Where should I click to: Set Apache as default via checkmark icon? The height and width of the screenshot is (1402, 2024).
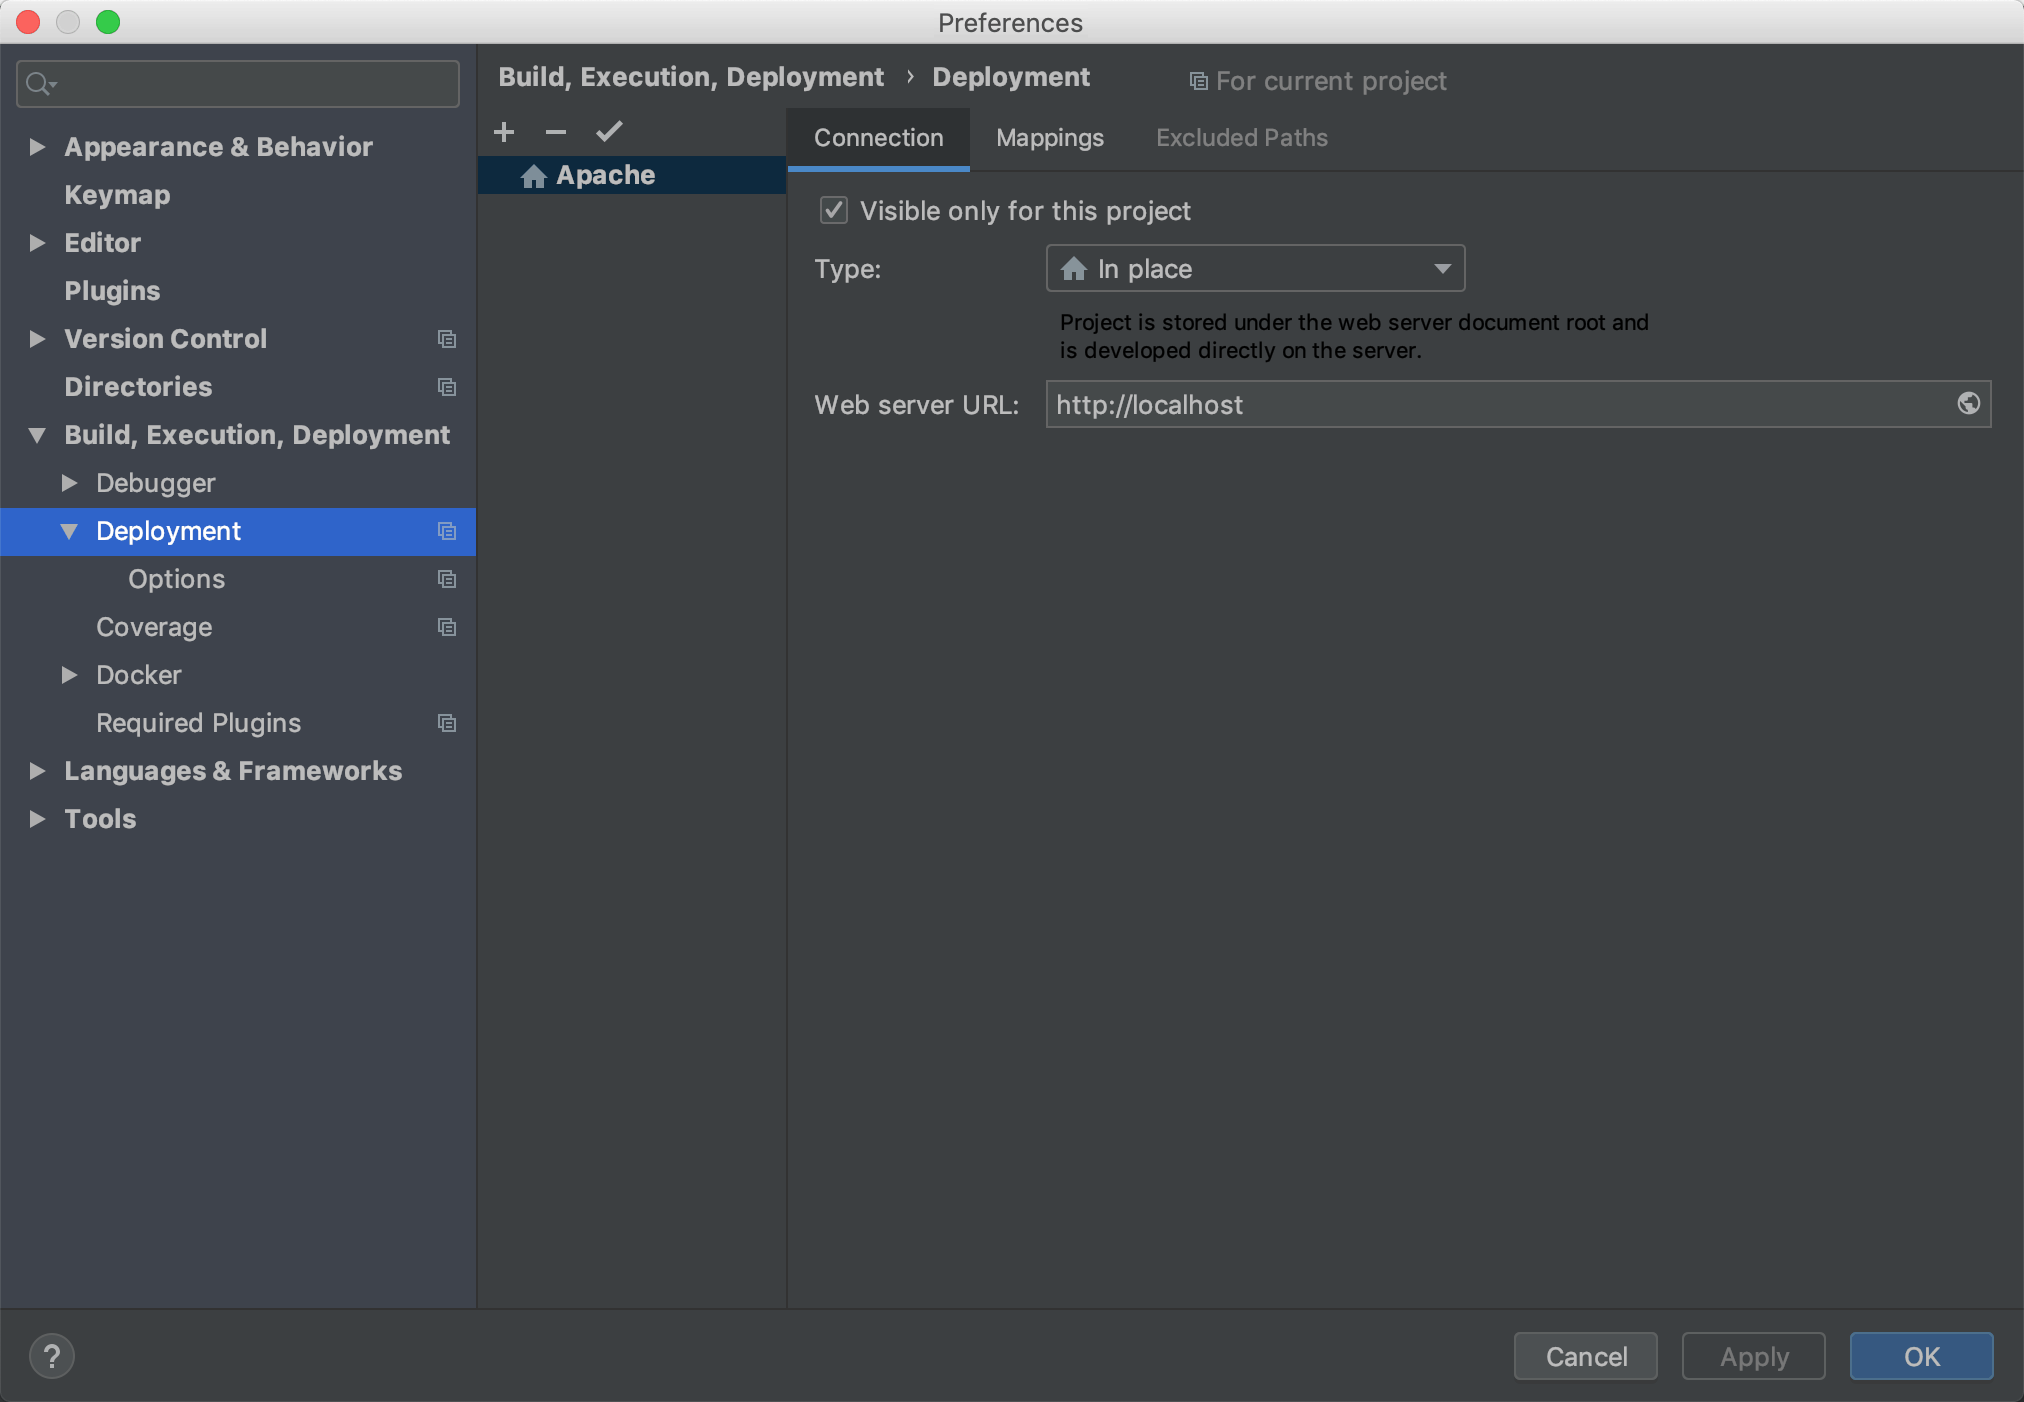609,131
